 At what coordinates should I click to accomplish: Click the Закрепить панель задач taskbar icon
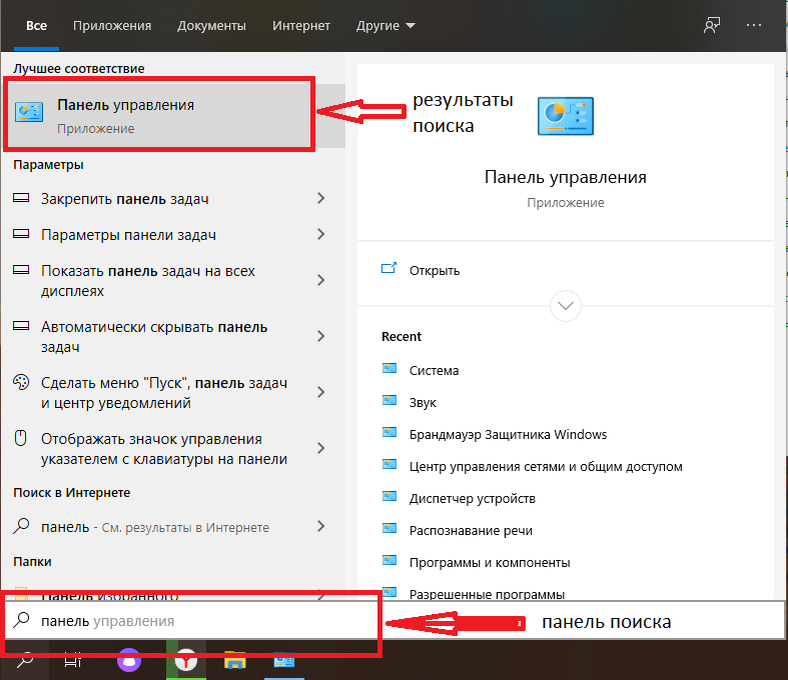(x=21, y=198)
